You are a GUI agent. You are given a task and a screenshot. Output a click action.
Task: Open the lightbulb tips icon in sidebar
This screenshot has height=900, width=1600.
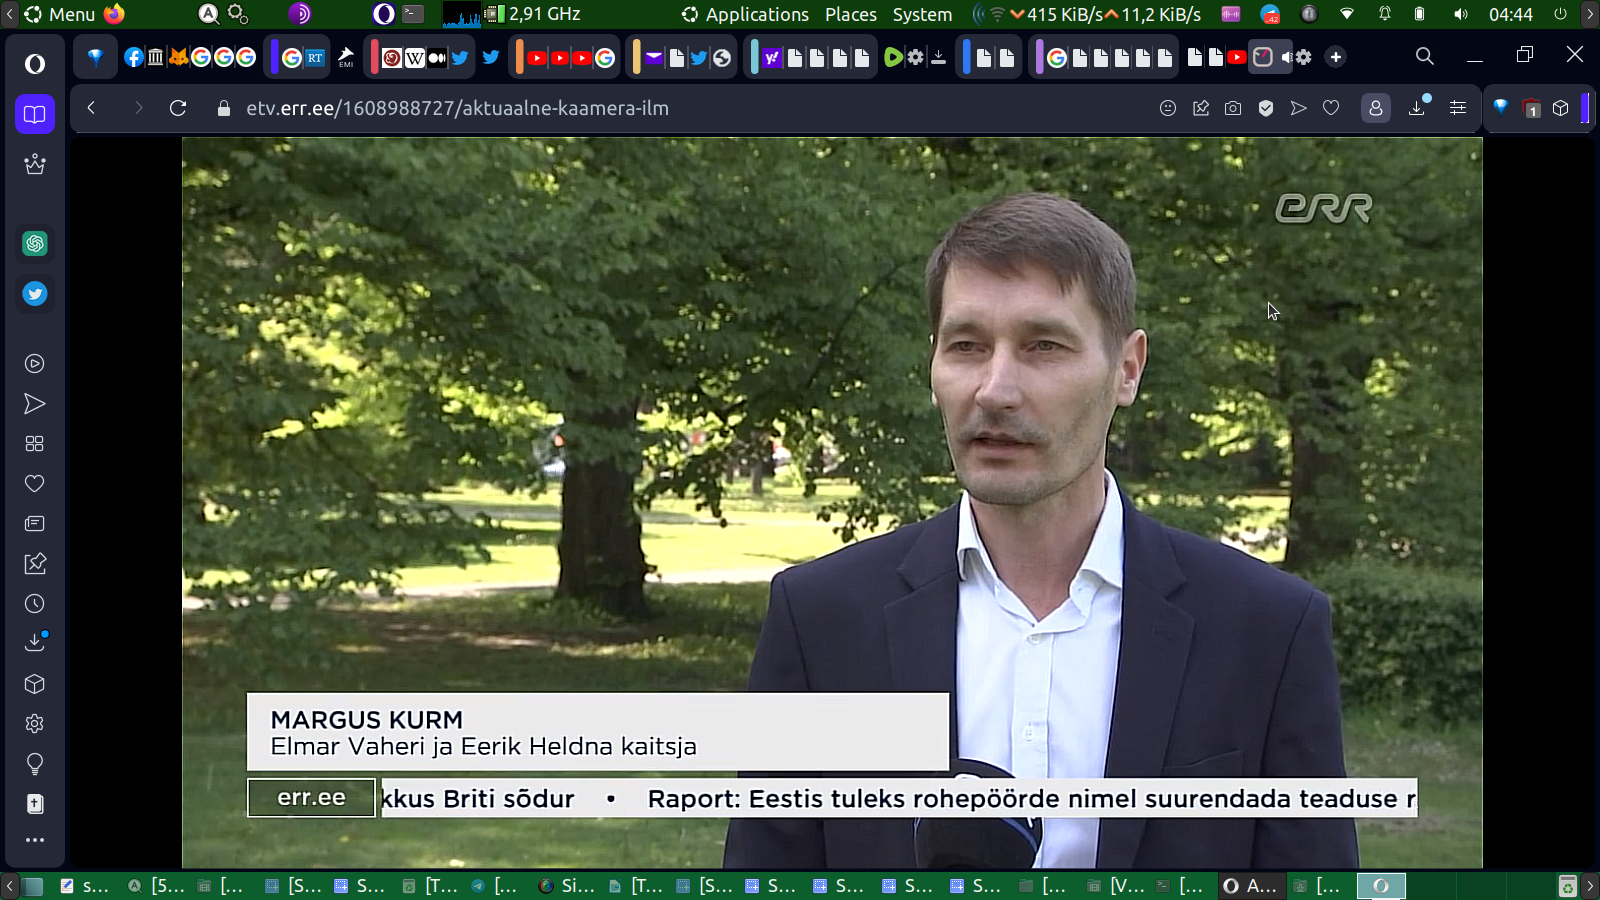click(x=35, y=764)
